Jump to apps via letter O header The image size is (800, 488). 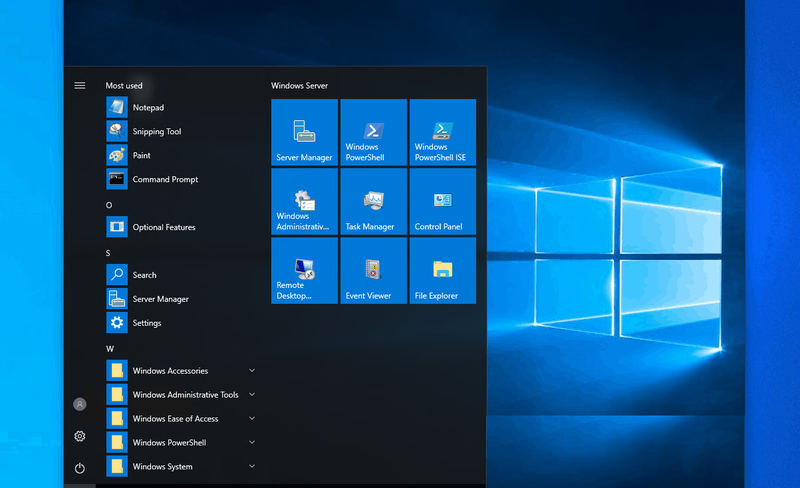pyautogui.click(x=109, y=205)
